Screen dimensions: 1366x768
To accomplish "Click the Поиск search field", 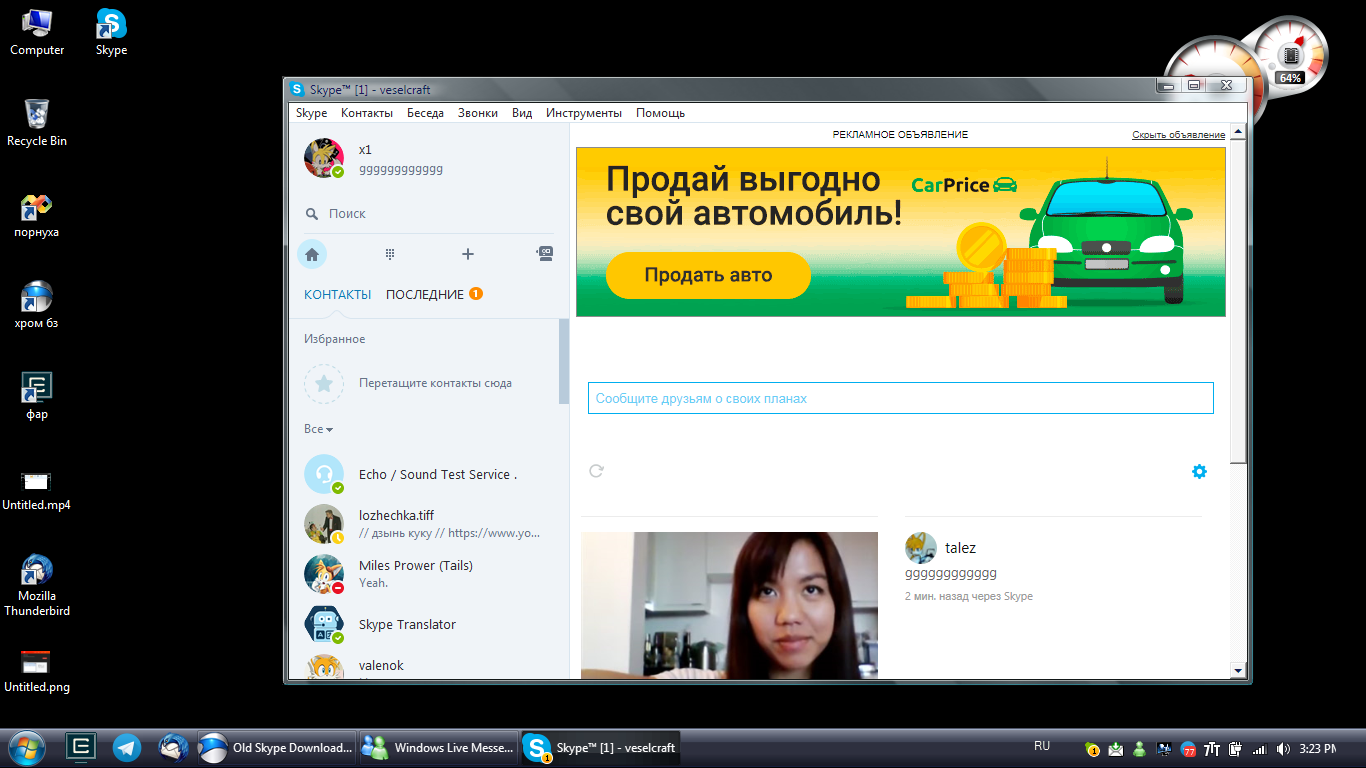I will [x=429, y=214].
